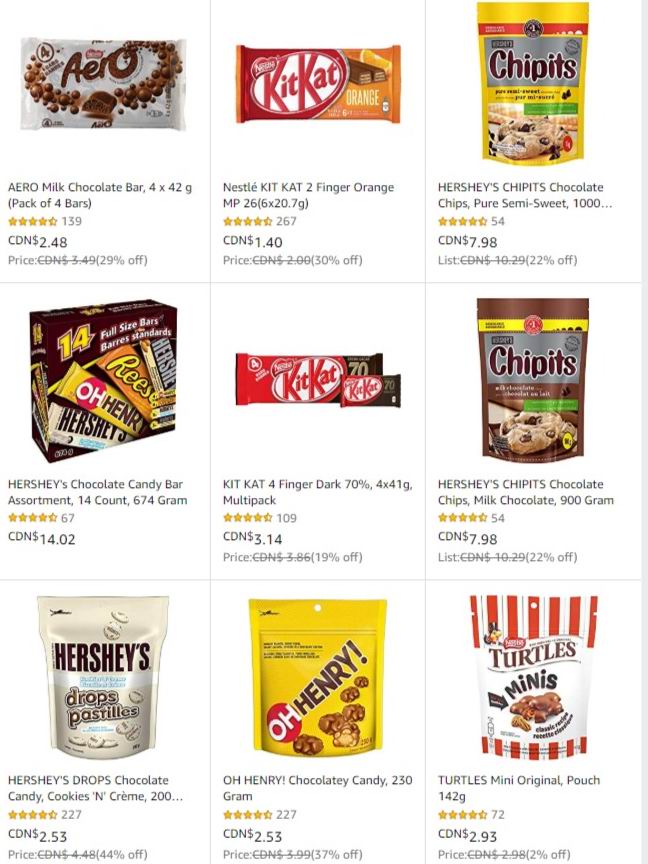Viewport: 648px width, 864px height.
Task: Open the Oh Henry! yellow bag image
Action: coord(318,677)
